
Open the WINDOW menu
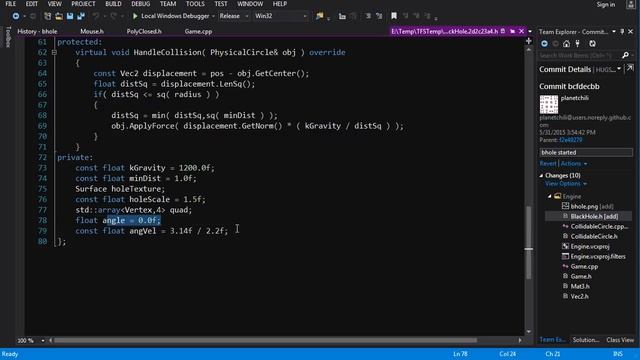coord(250,4)
